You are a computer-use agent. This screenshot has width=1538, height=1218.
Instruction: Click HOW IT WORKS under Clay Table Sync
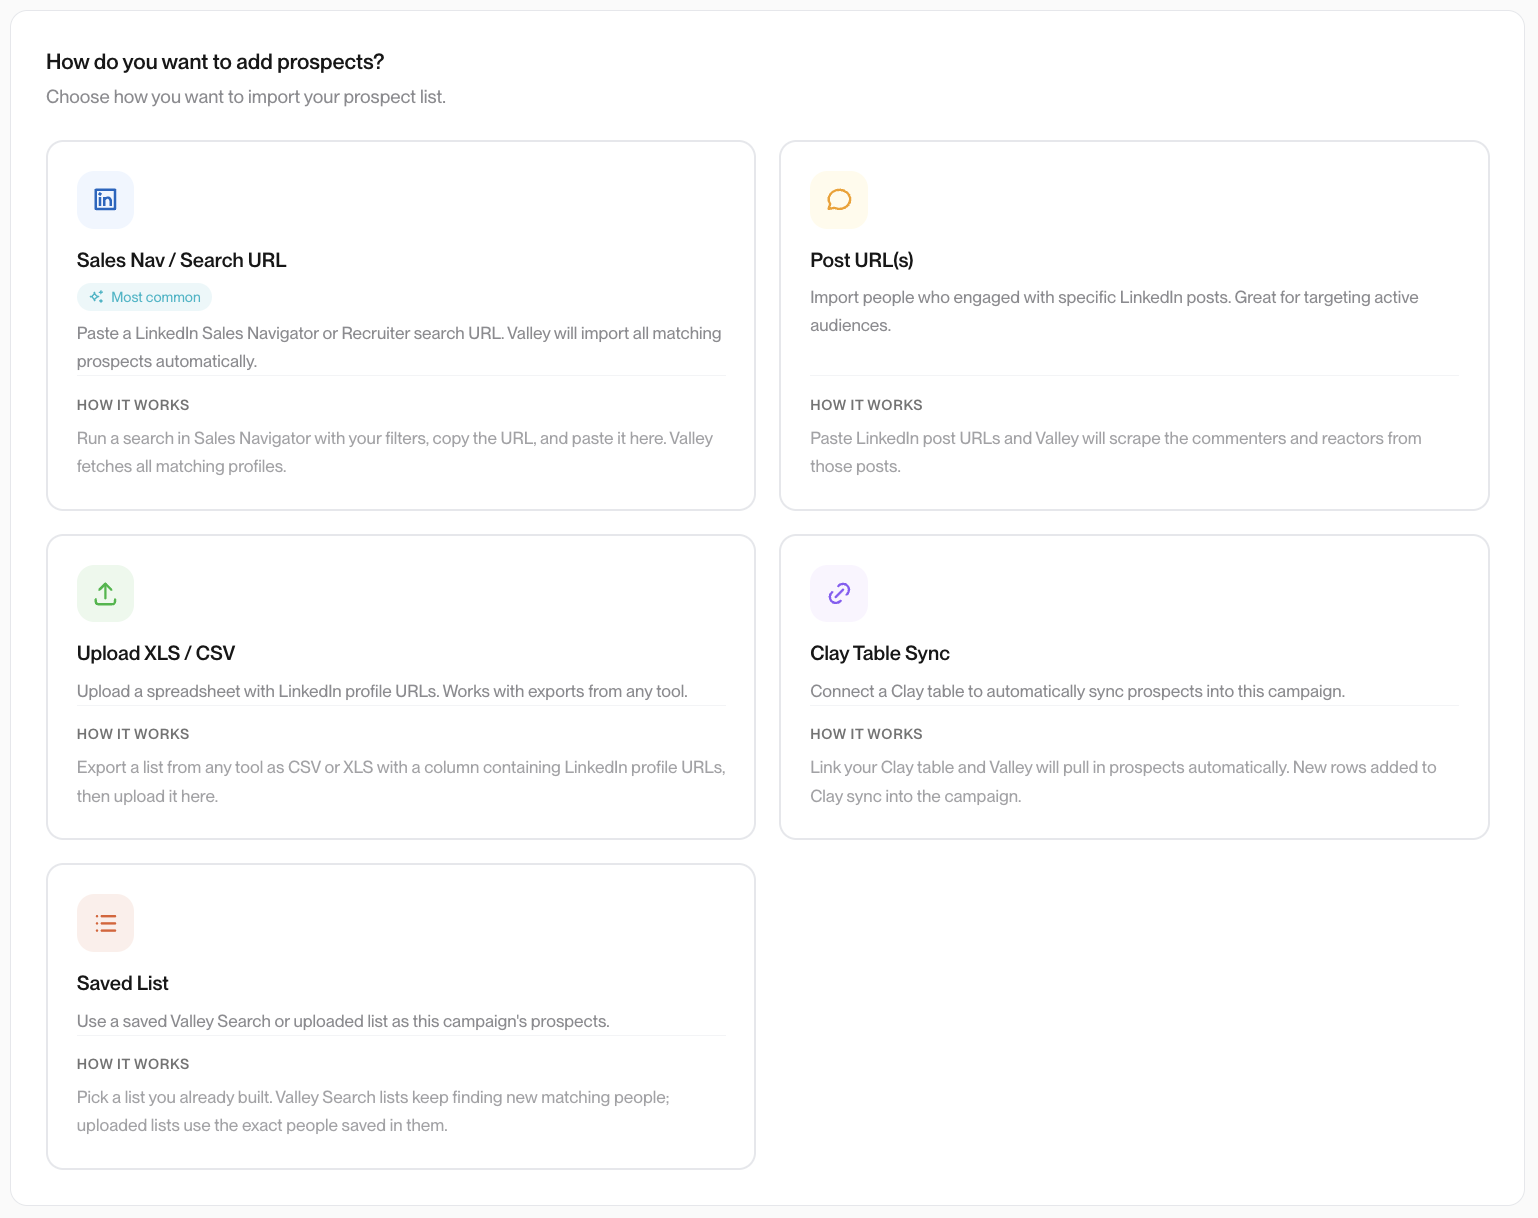[x=866, y=734]
